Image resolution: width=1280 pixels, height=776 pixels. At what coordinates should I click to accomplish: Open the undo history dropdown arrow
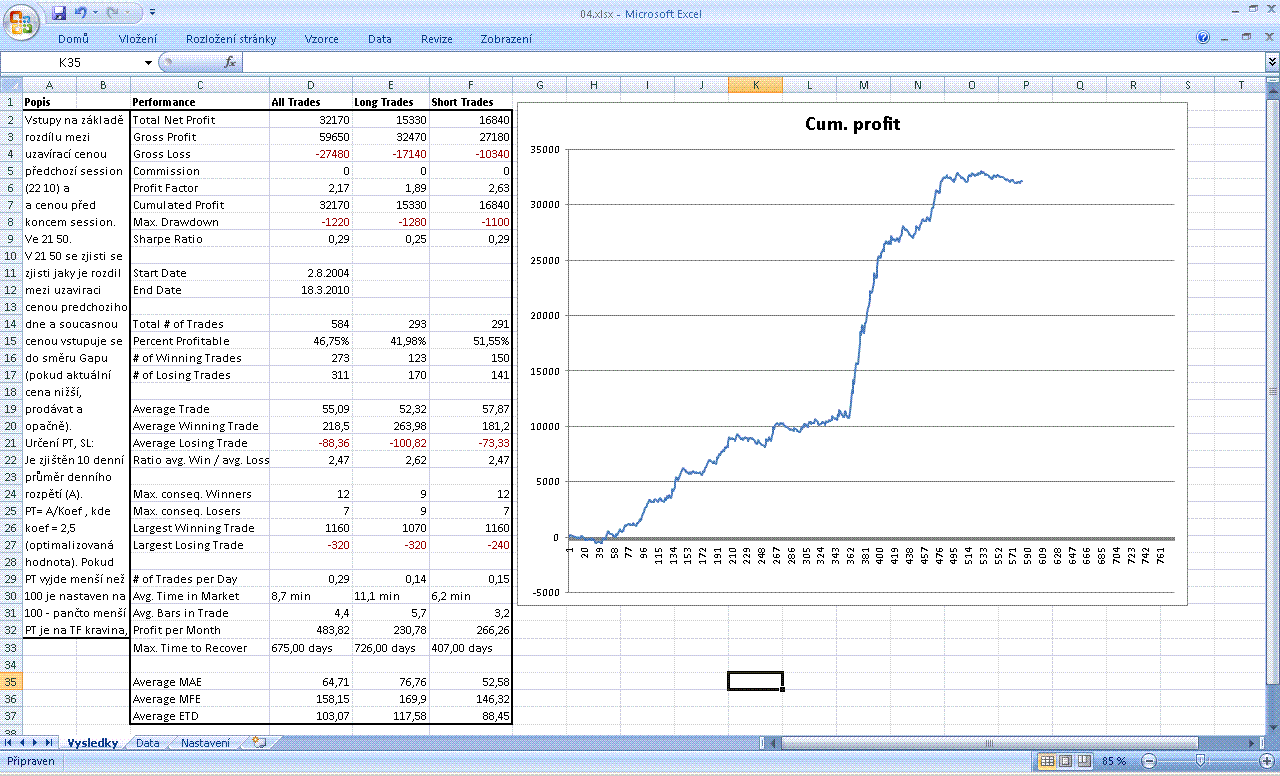(94, 13)
